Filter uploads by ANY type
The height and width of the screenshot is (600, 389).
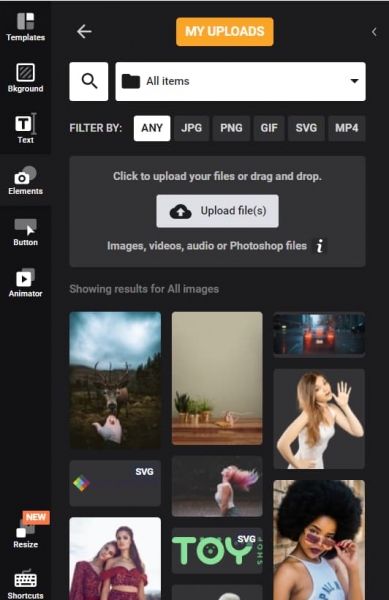click(x=152, y=128)
